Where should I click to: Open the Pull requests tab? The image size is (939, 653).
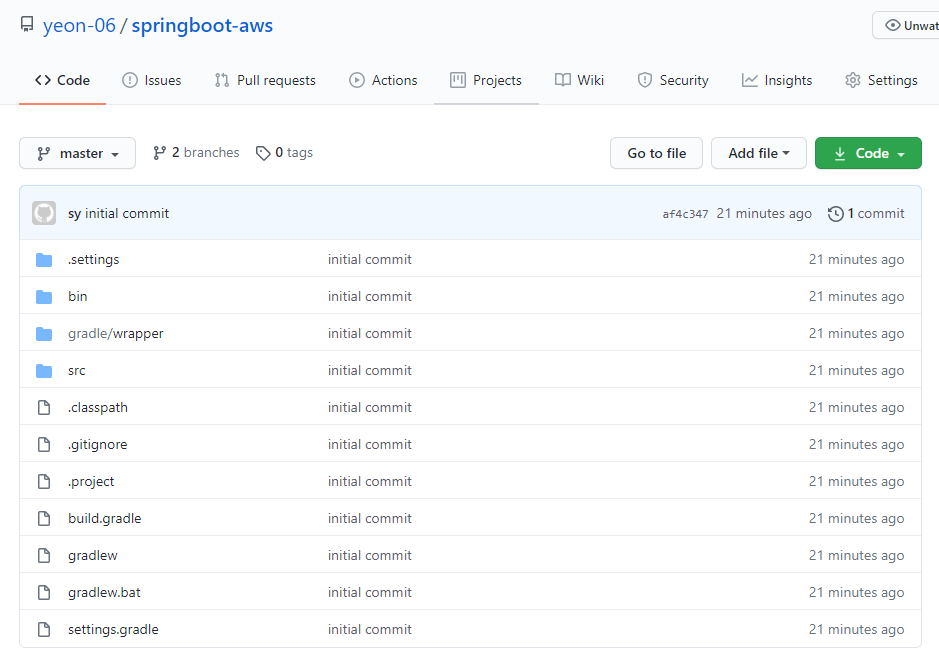click(265, 80)
